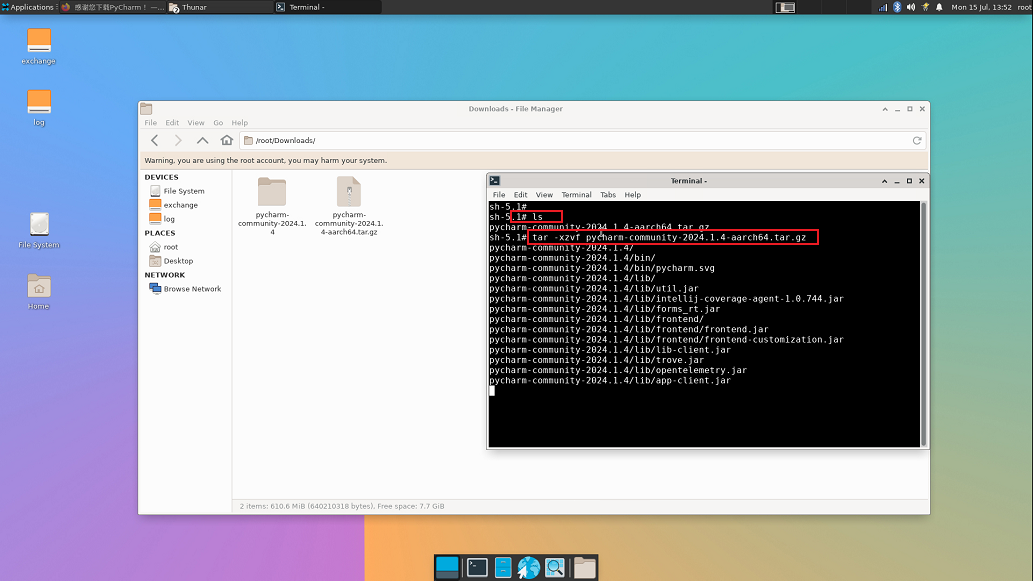Go to parent folder with the up arrow
This screenshot has height=581, width=1033.
pos(203,141)
